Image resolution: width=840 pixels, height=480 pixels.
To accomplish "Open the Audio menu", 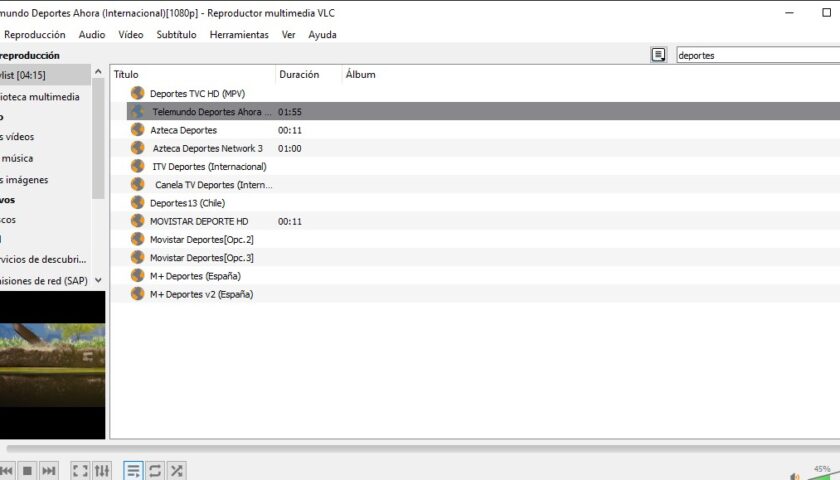I will coord(92,34).
